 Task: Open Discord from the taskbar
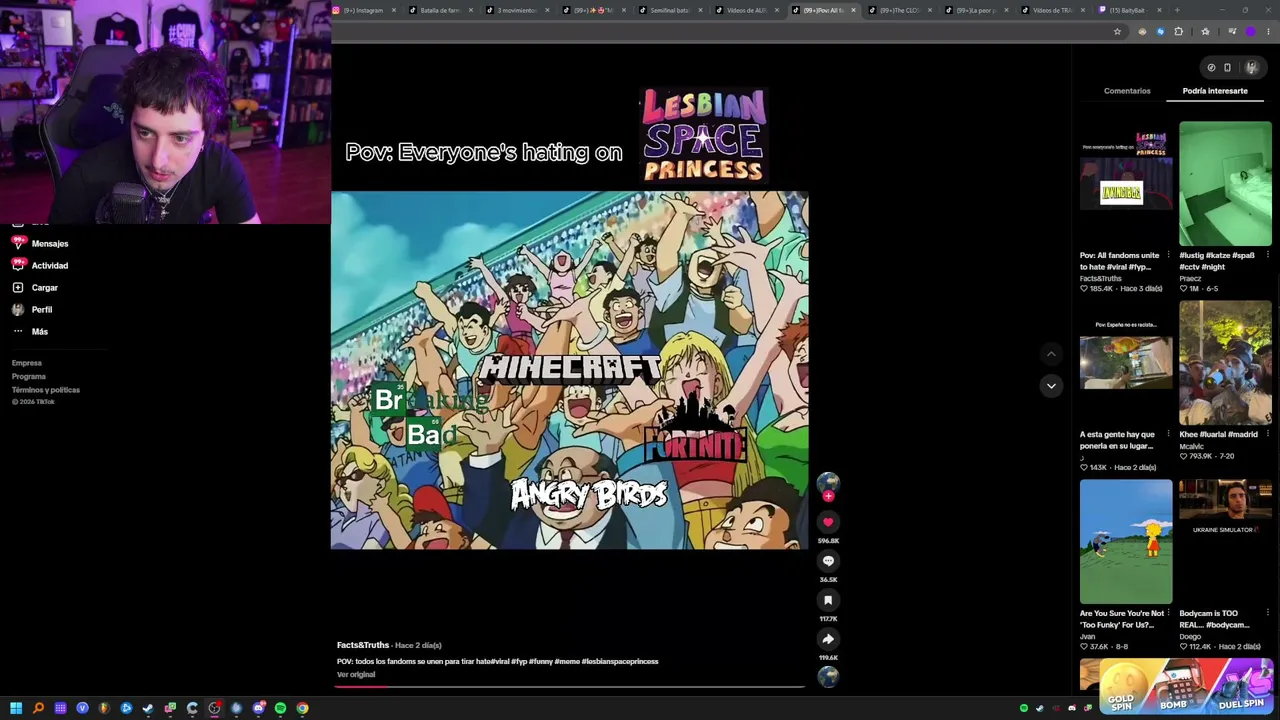[258, 709]
